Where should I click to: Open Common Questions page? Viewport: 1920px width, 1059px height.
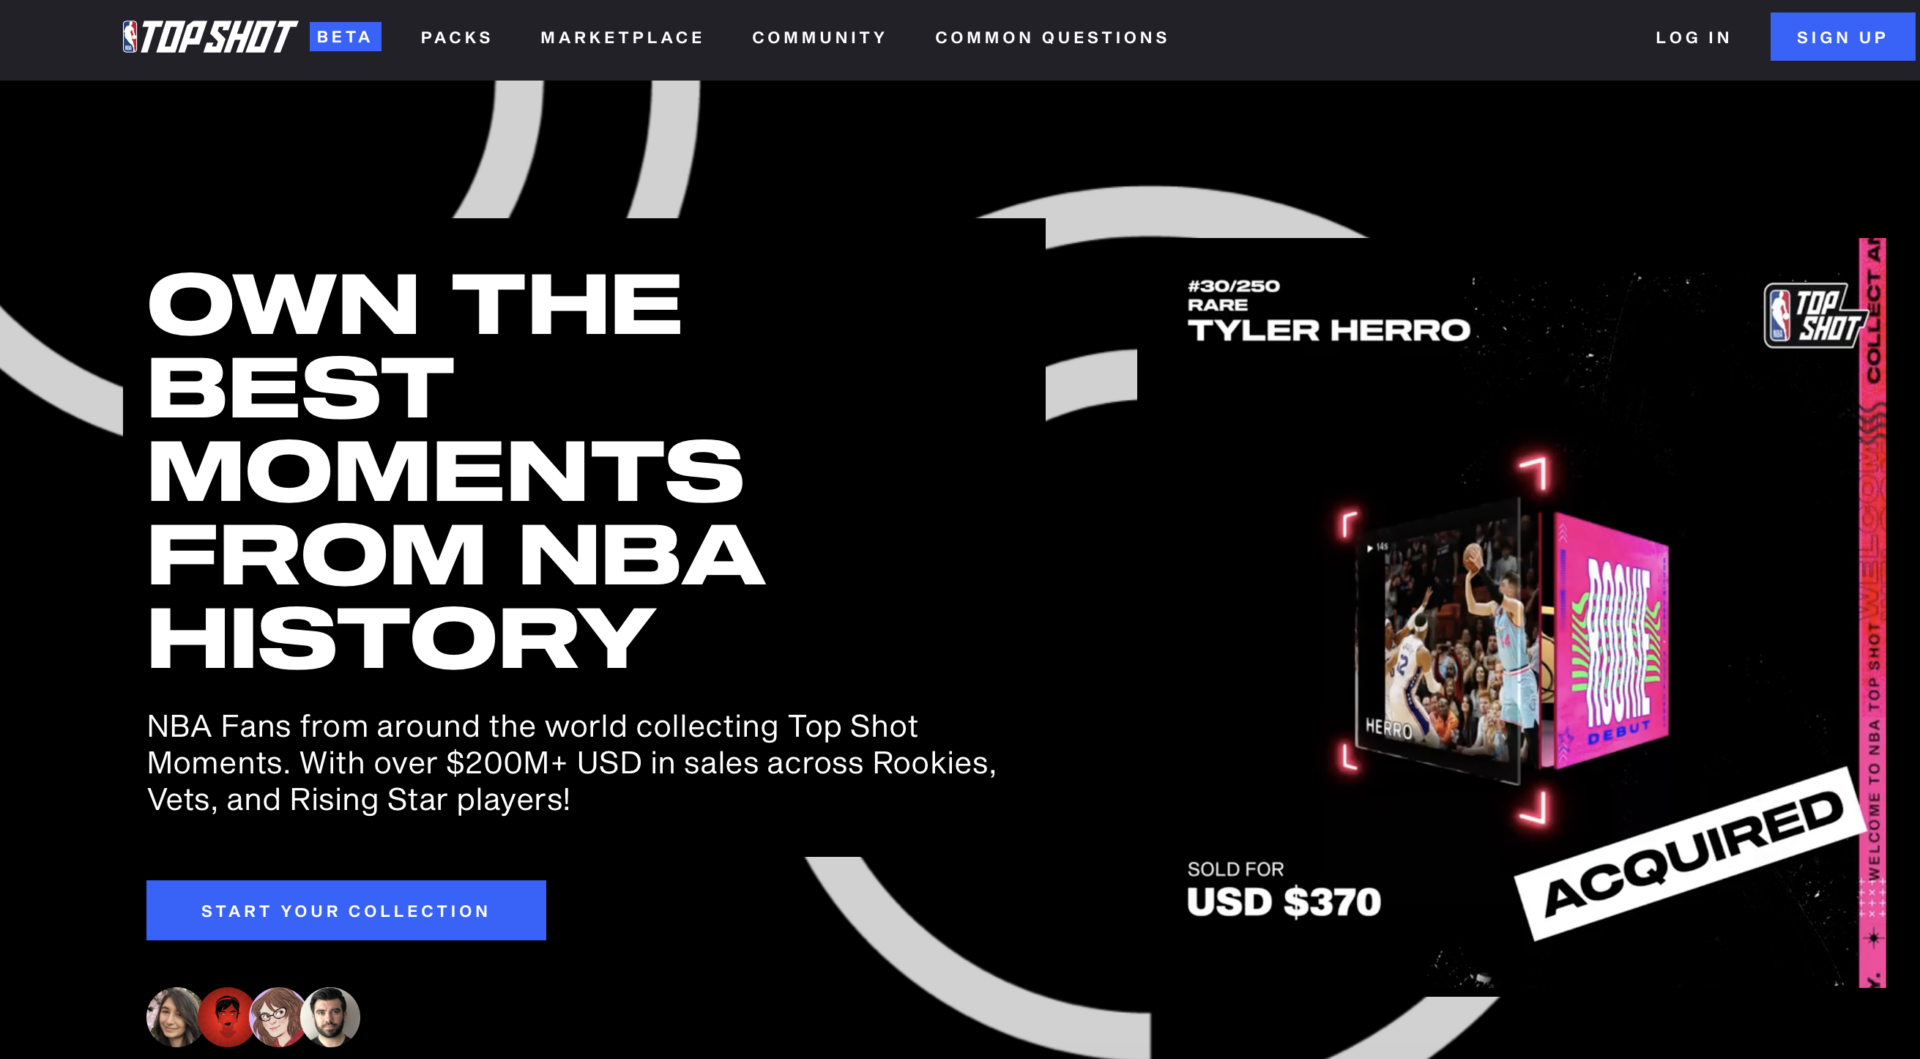pyautogui.click(x=1051, y=38)
